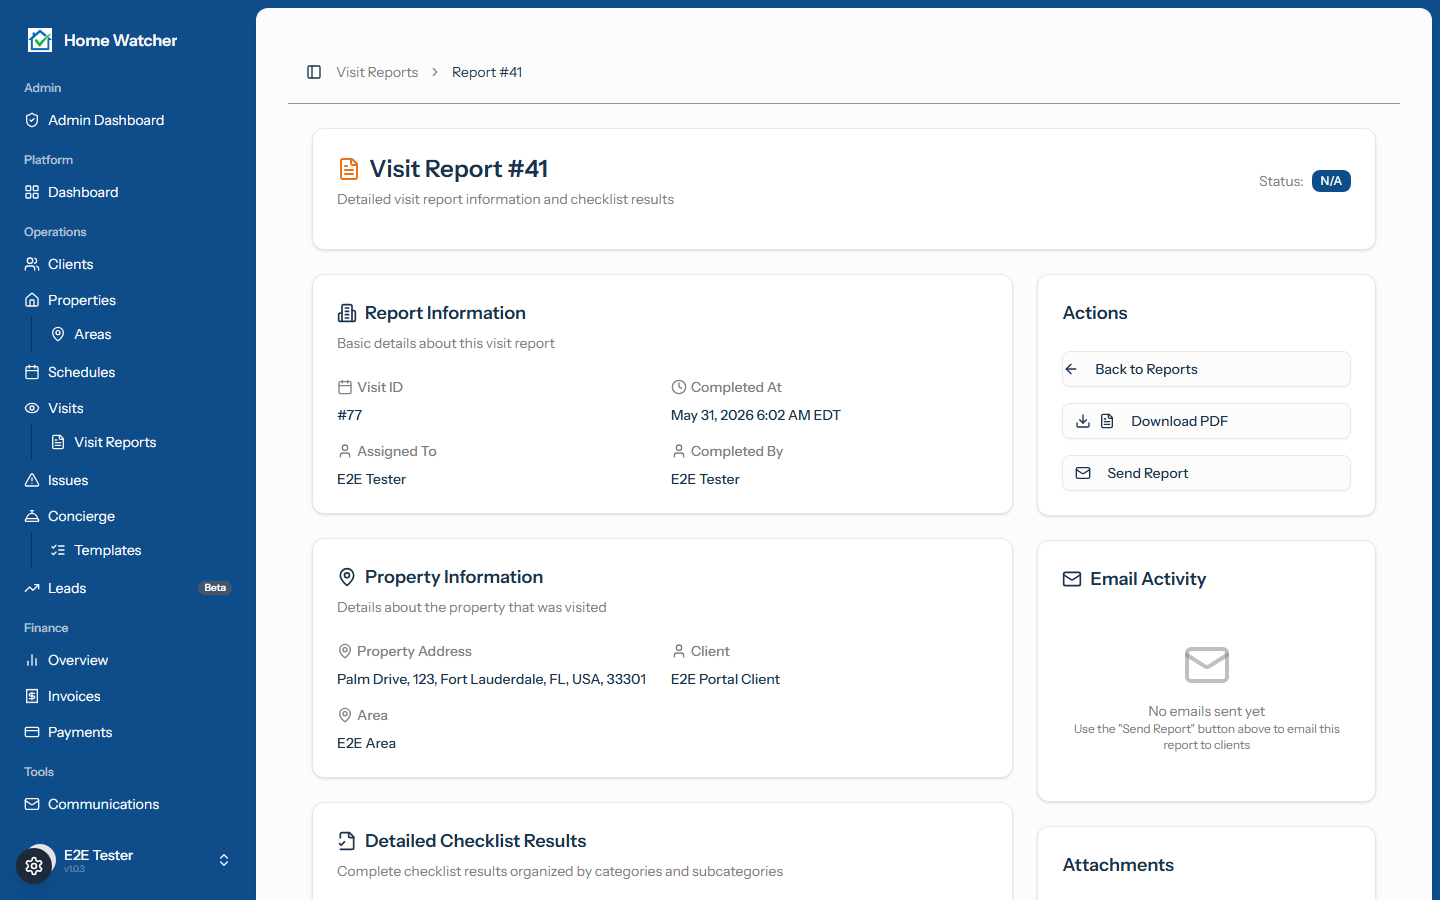
Task: Open Issues in sidebar
Action: (x=128, y=480)
